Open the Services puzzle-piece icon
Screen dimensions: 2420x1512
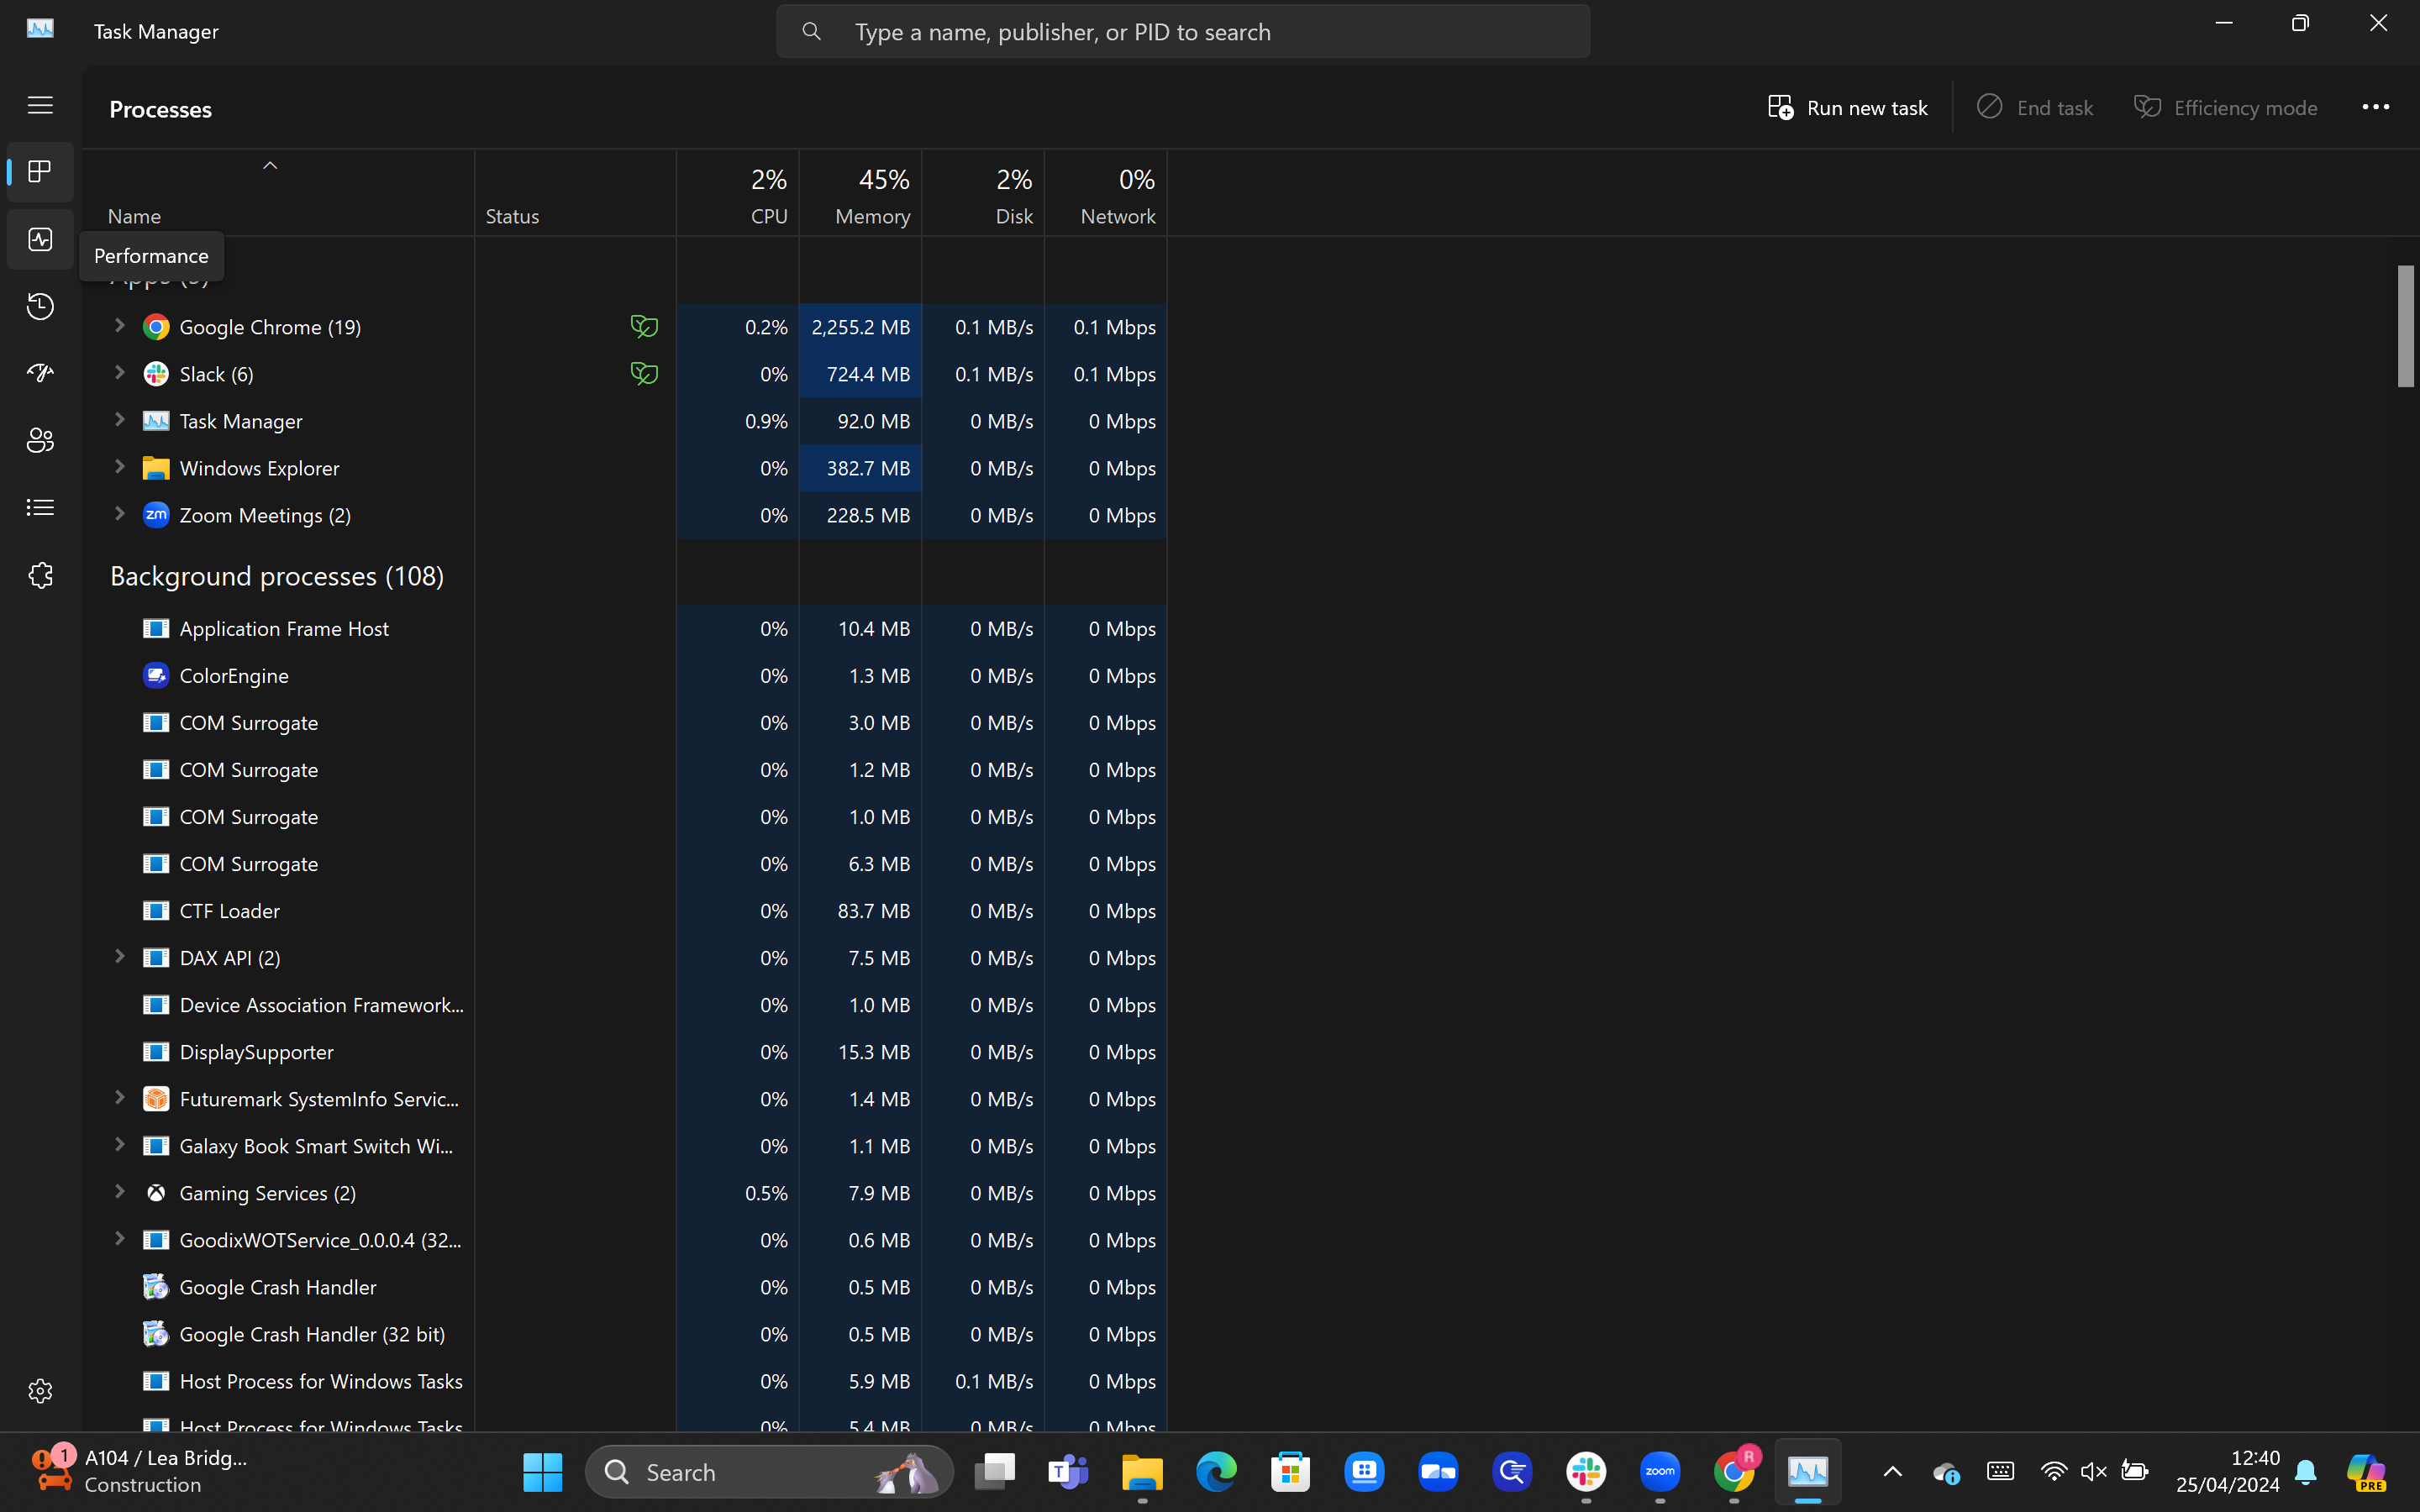click(40, 575)
